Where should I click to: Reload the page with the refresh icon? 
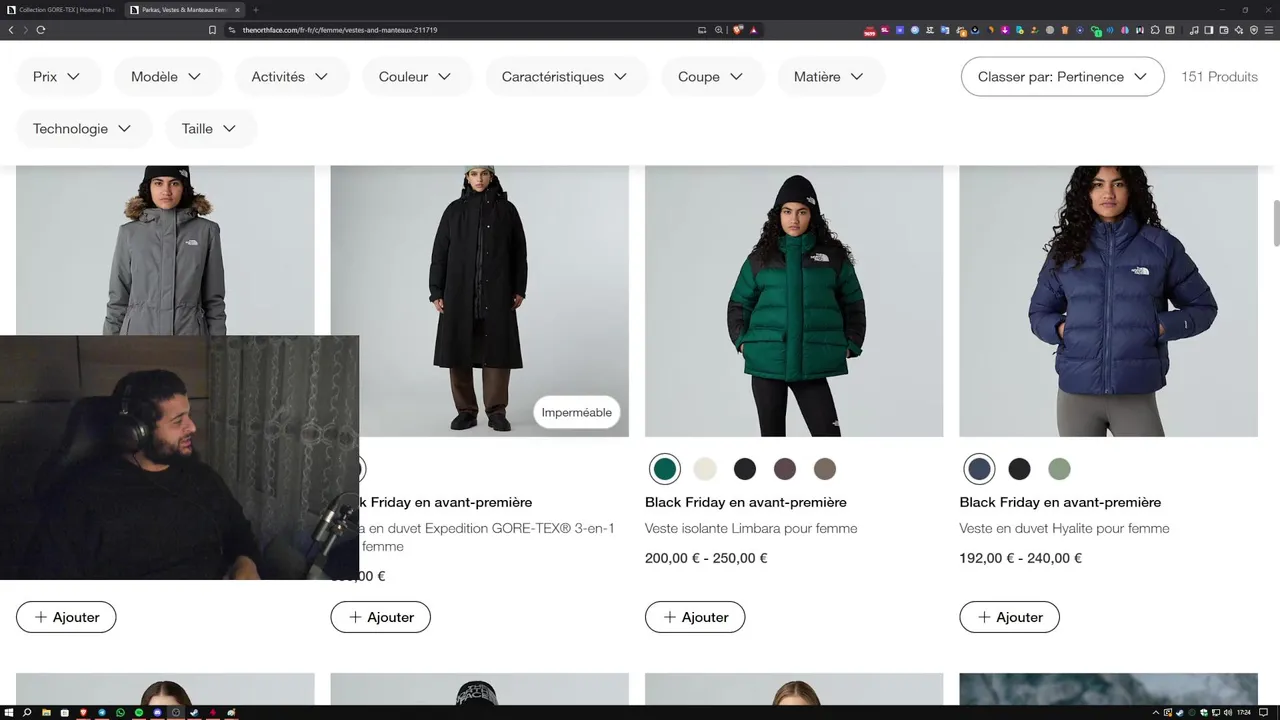tap(41, 30)
